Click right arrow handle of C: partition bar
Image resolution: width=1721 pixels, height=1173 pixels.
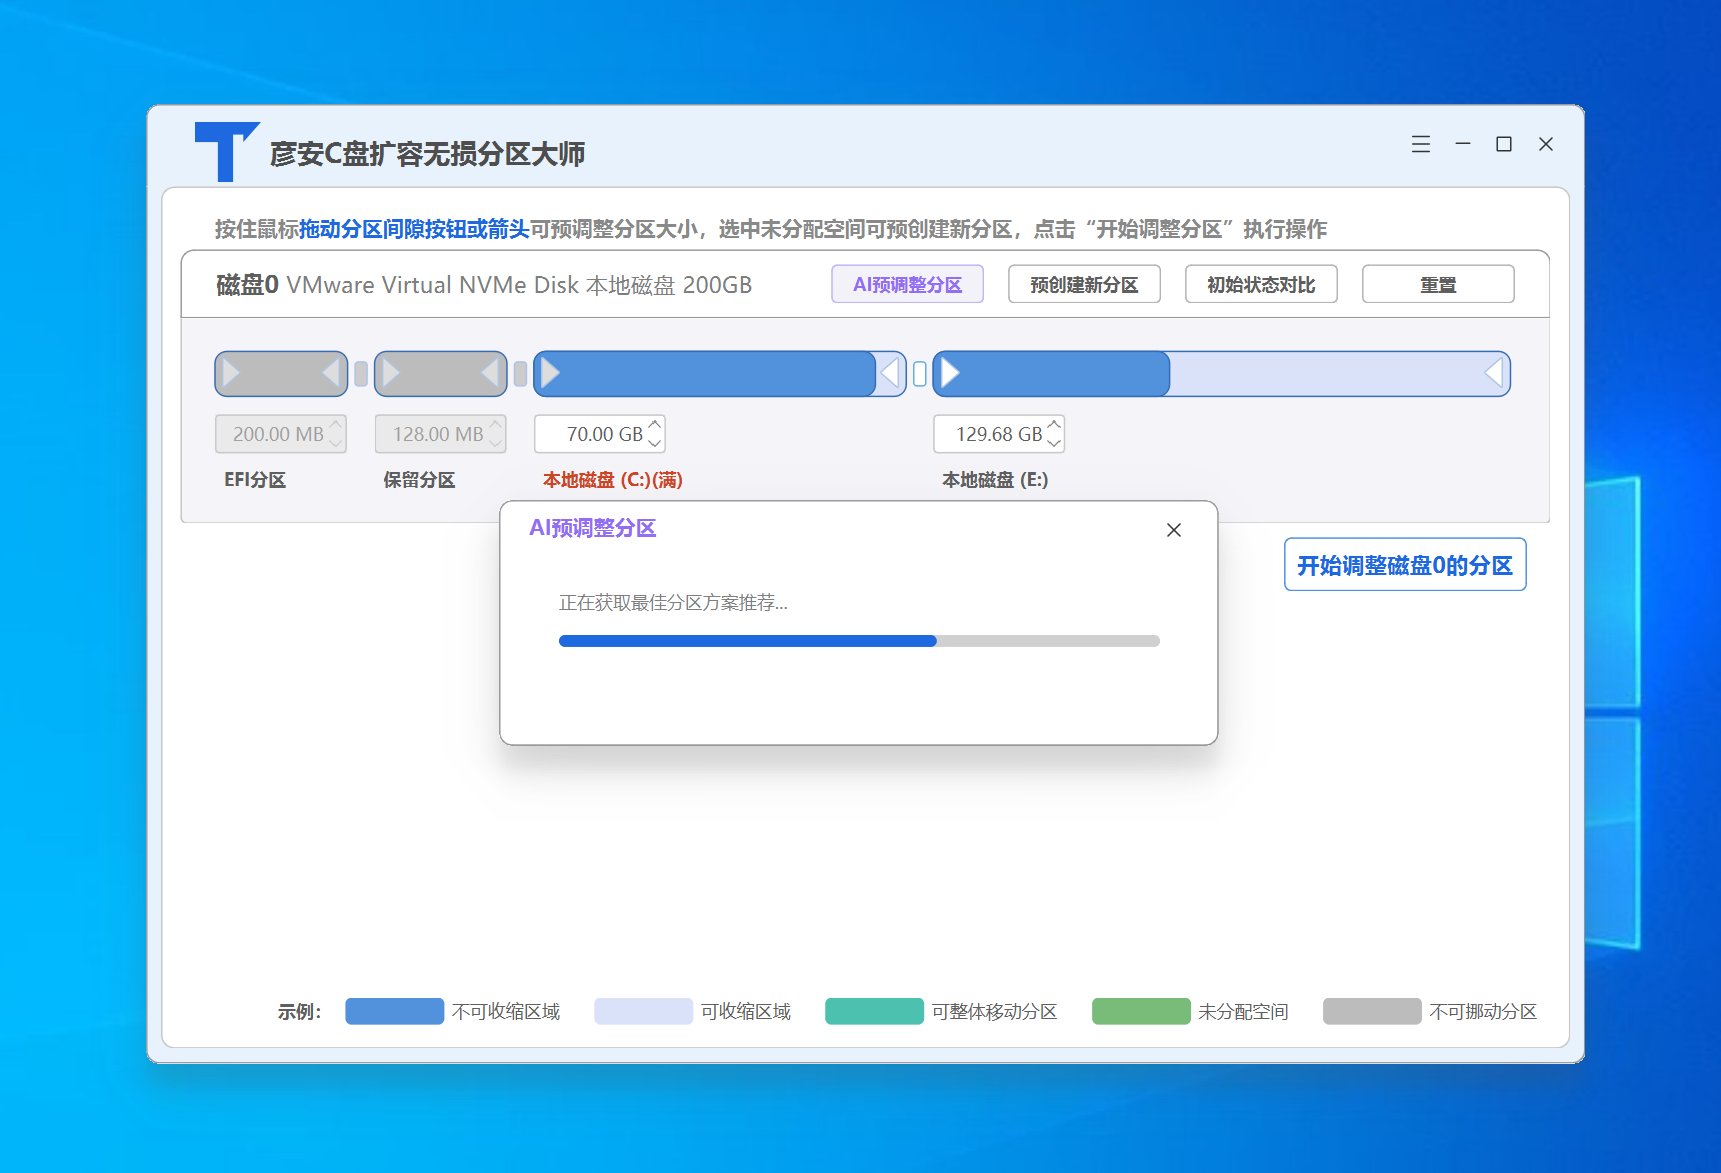(x=889, y=373)
